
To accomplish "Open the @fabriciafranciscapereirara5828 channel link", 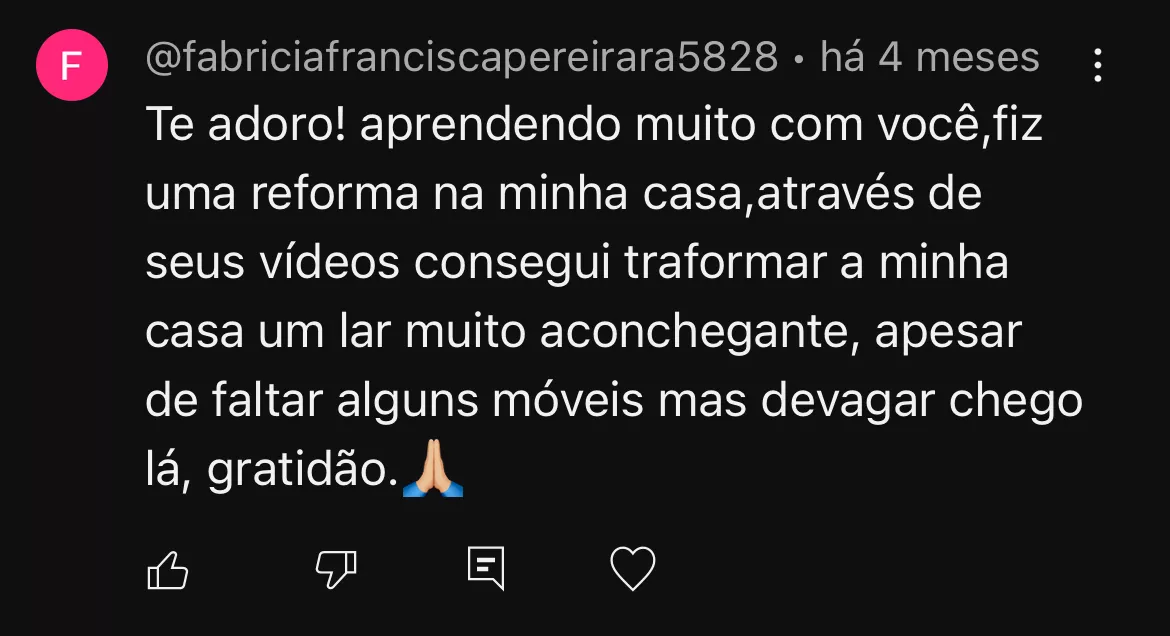I will [x=462, y=58].
